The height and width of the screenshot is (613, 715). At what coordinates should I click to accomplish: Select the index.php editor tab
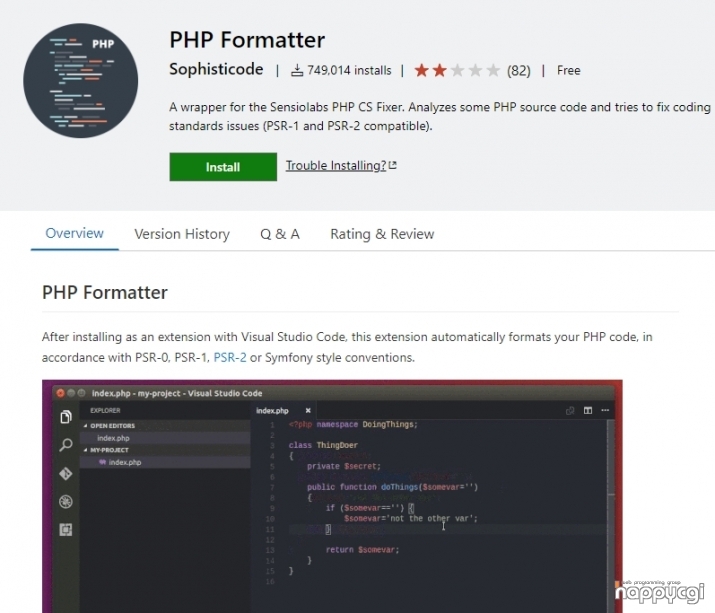coord(283,410)
